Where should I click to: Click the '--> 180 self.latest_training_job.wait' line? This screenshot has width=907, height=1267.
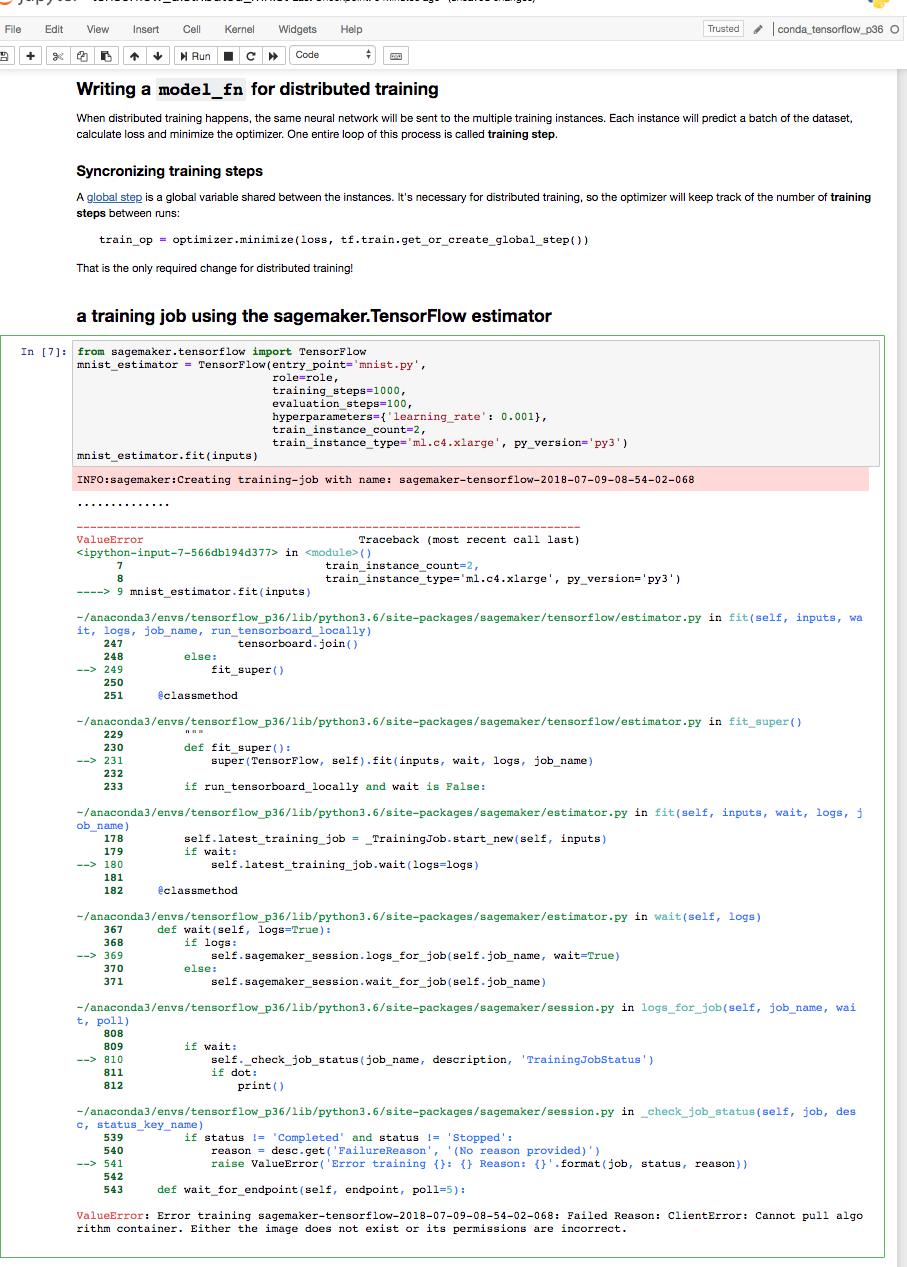(x=278, y=865)
